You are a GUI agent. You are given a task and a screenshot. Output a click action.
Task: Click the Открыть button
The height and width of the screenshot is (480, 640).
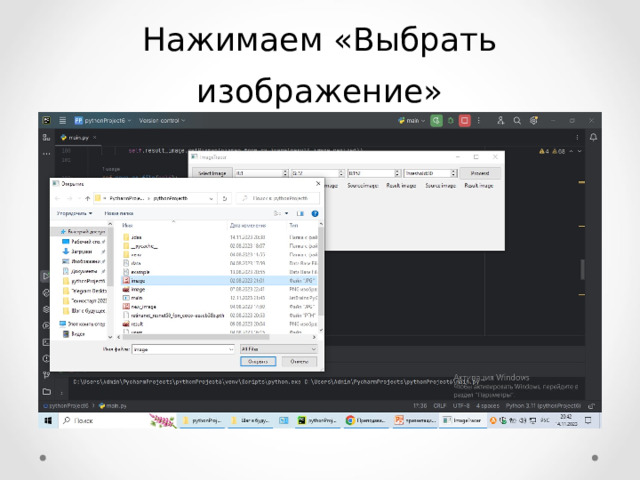click(258, 362)
